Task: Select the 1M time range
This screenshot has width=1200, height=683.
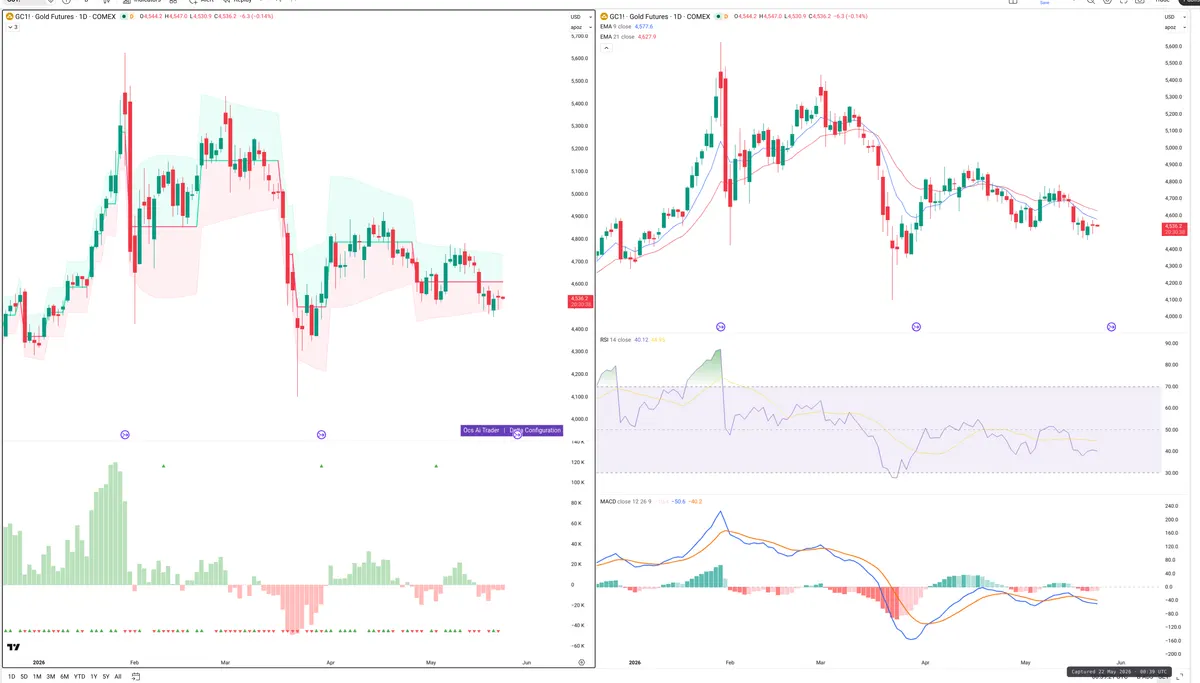Action: [37, 677]
